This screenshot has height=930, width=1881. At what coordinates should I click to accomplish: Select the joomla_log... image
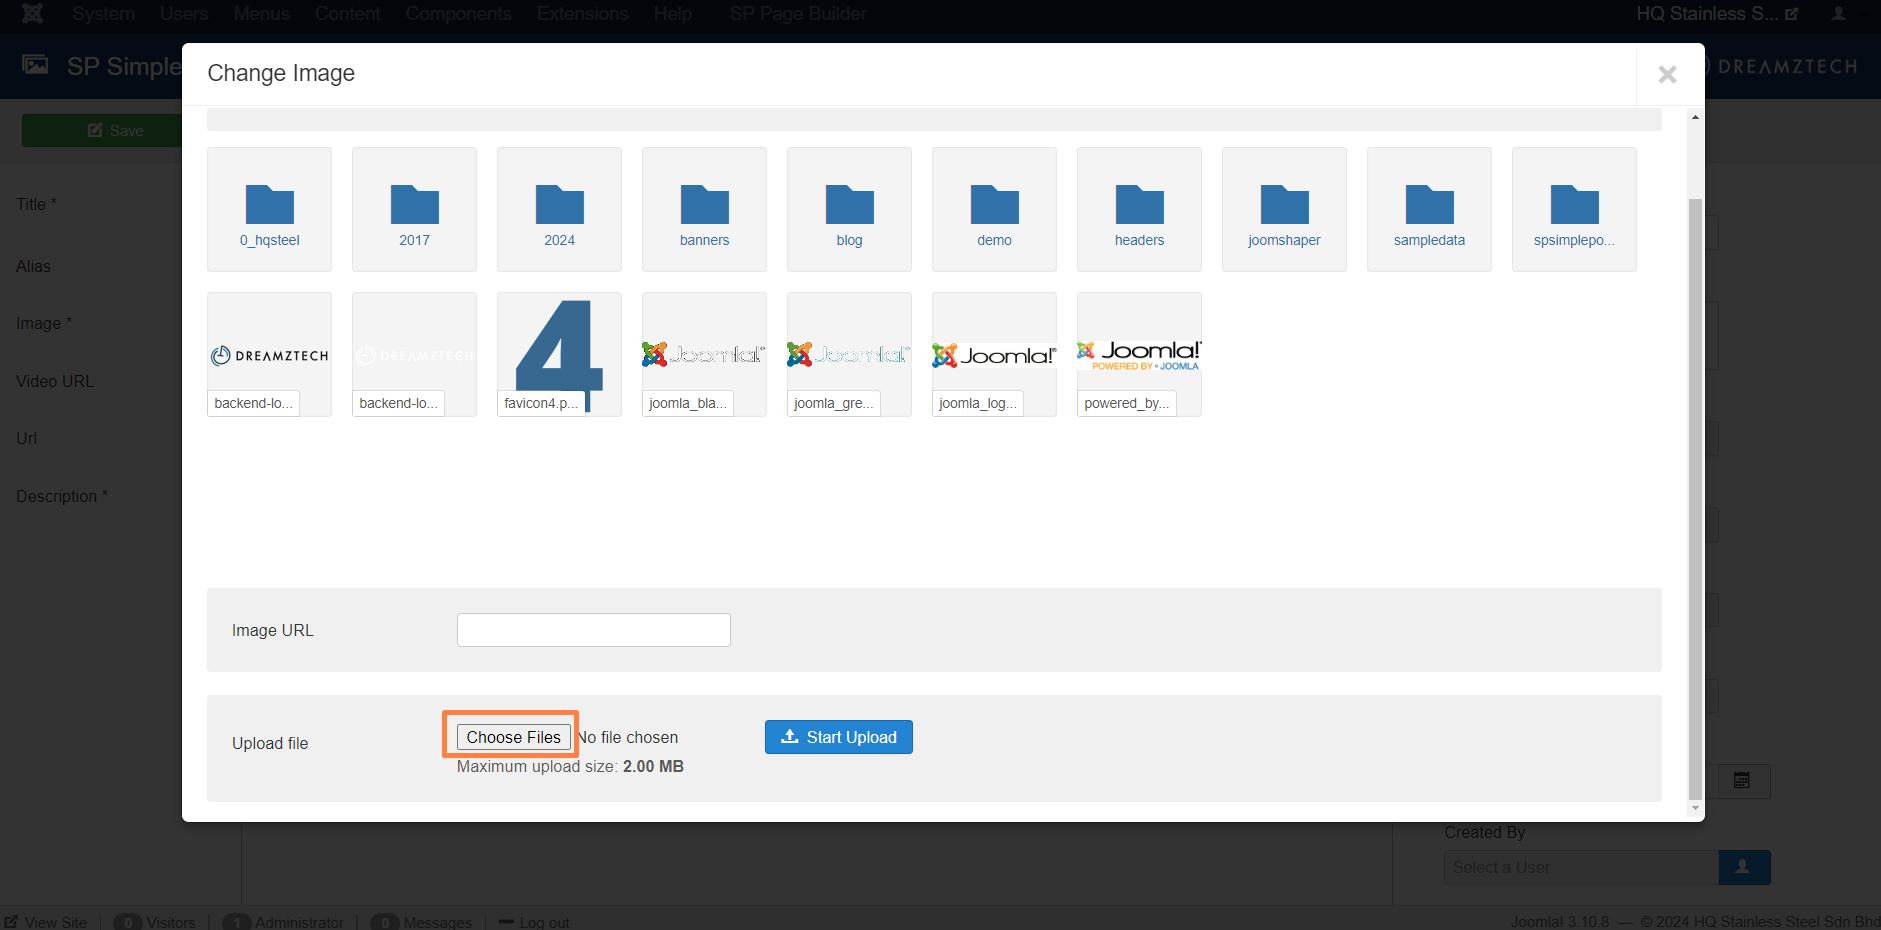994,354
